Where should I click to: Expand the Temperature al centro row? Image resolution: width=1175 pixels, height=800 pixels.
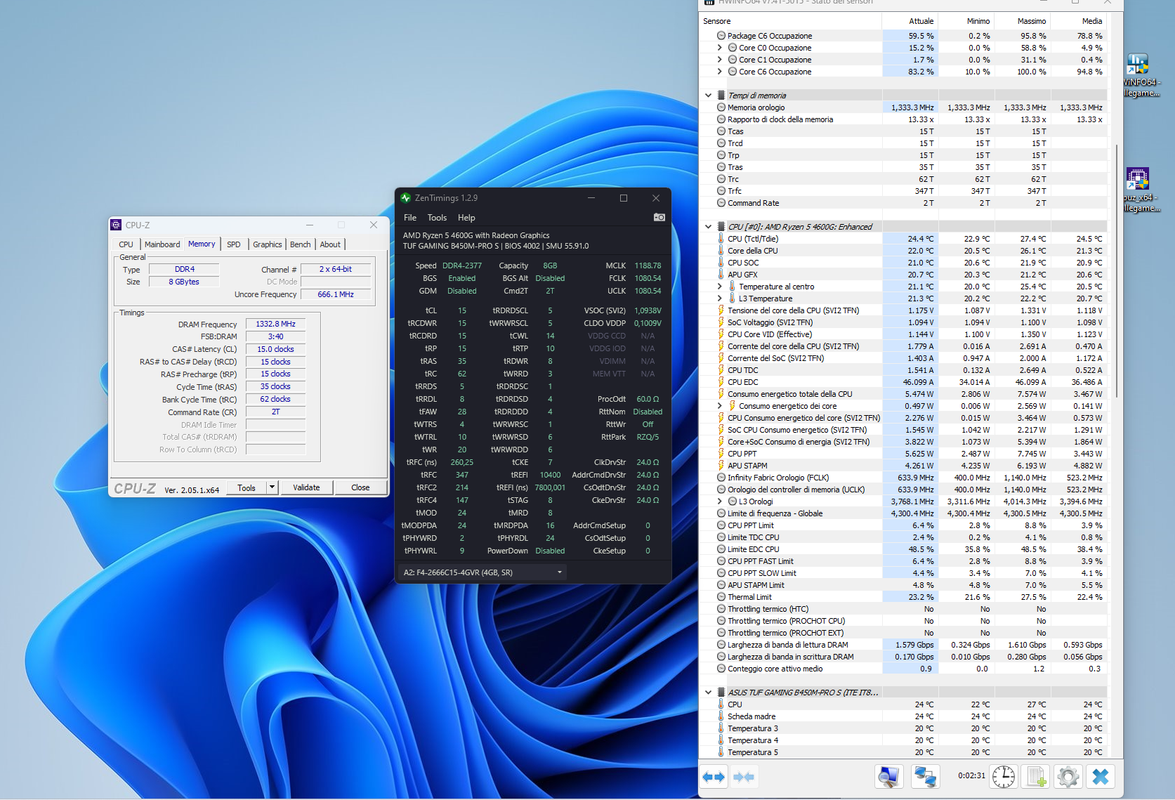[x=719, y=286]
